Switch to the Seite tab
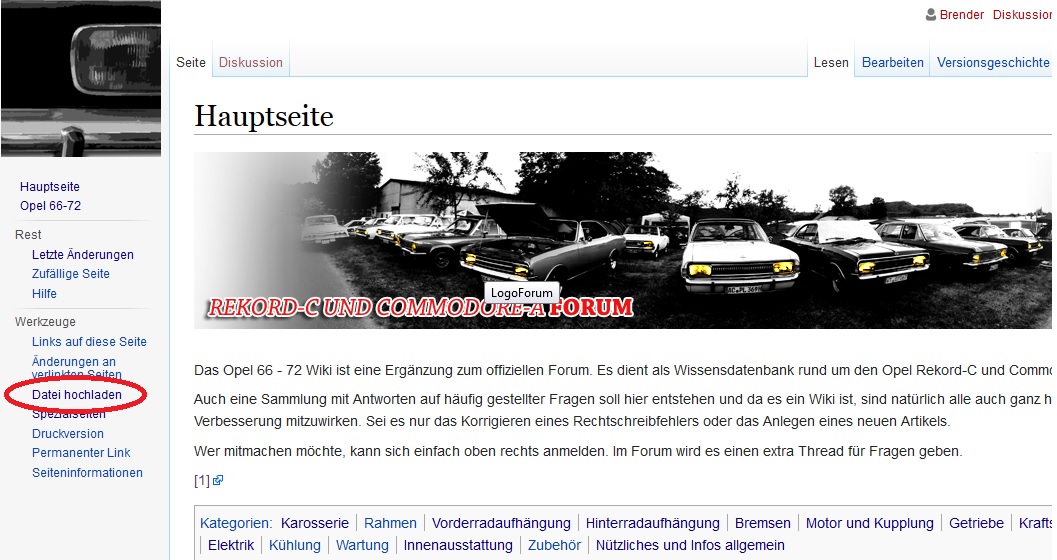This screenshot has width=1057, height=560. [x=191, y=63]
